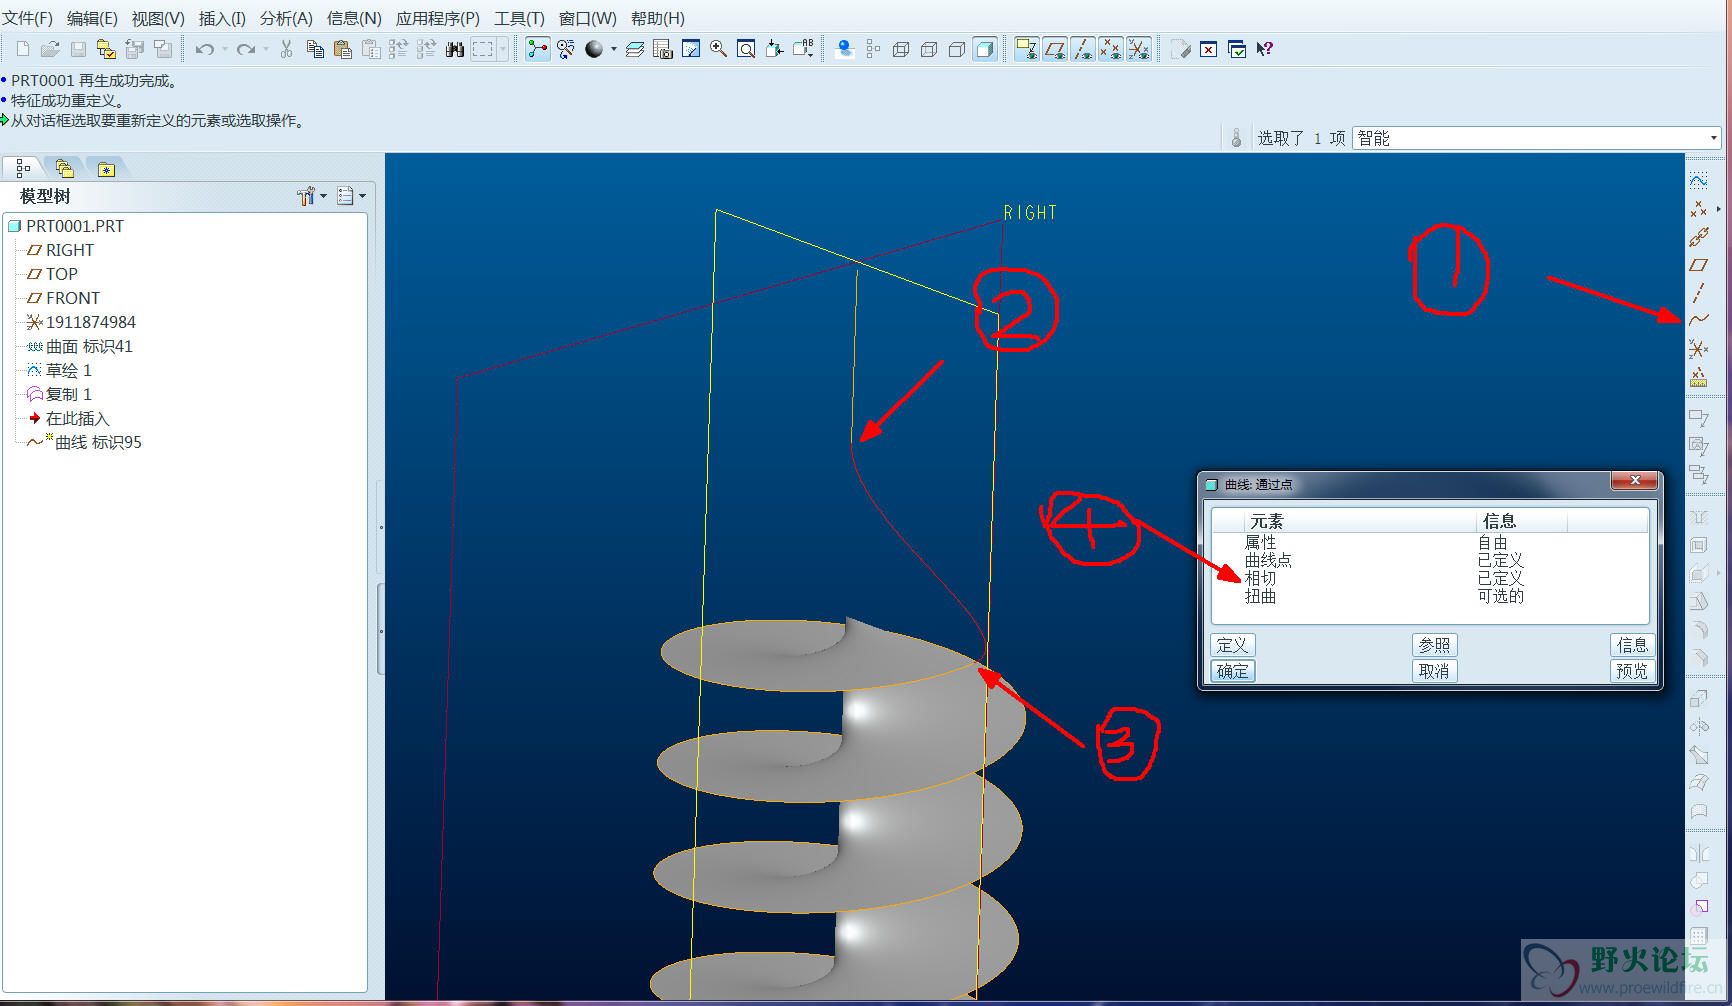Toggle coordinate systems display
The image size is (1732, 1006).
pos(1138,49)
